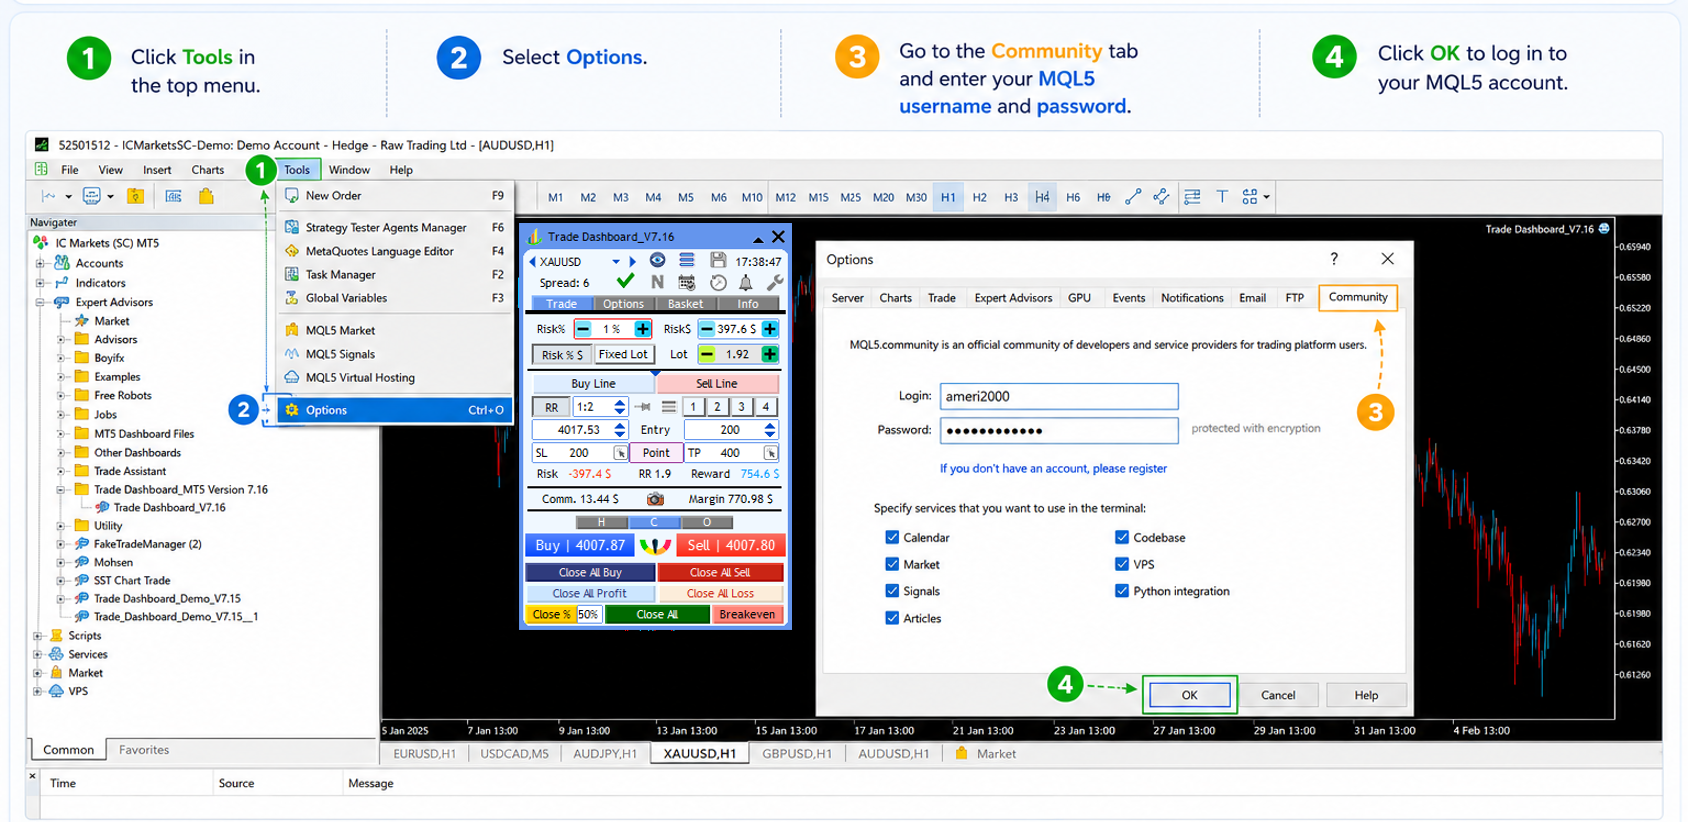Click the Login input field
Viewport: 1688px width, 822px height.
coord(1059,396)
